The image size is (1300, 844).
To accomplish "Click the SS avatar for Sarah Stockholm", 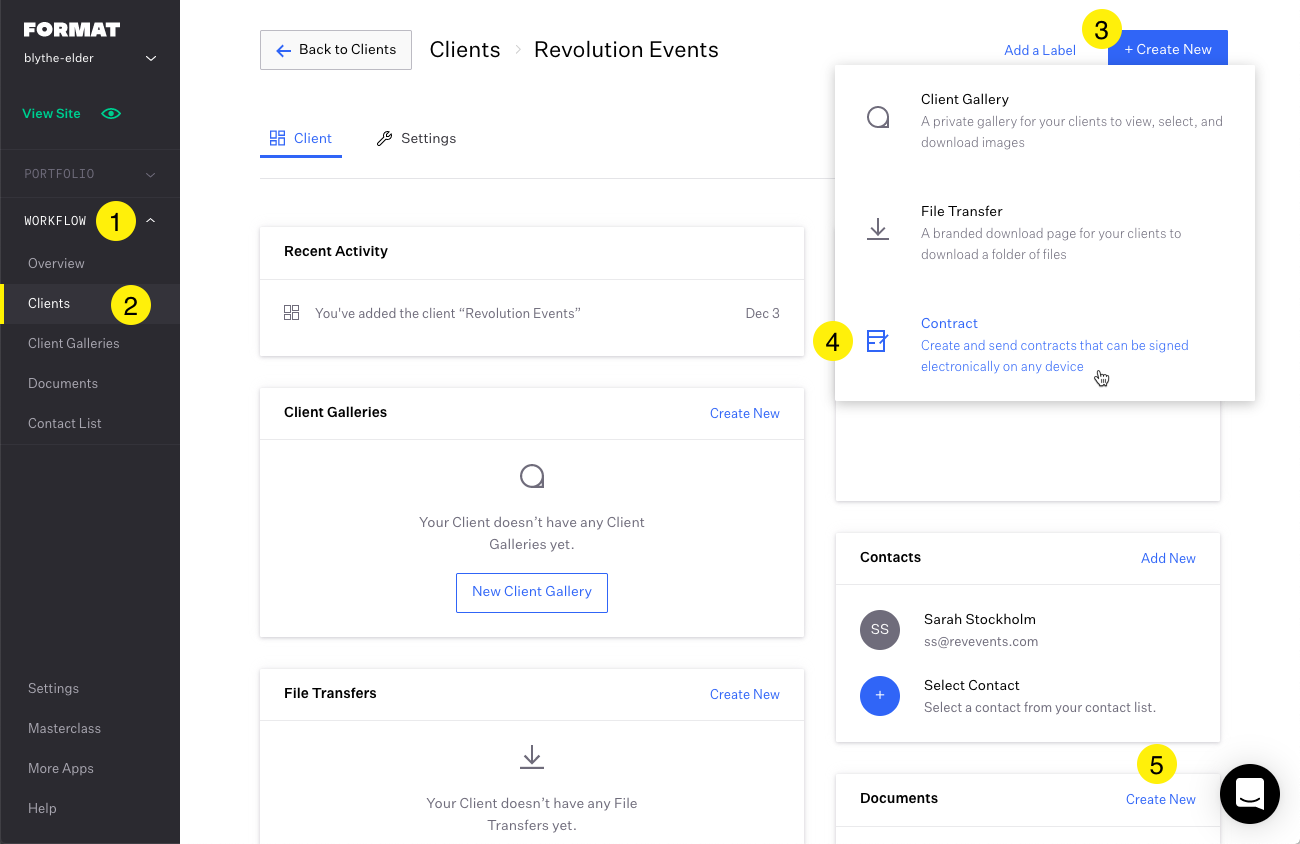I will point(879,629).
